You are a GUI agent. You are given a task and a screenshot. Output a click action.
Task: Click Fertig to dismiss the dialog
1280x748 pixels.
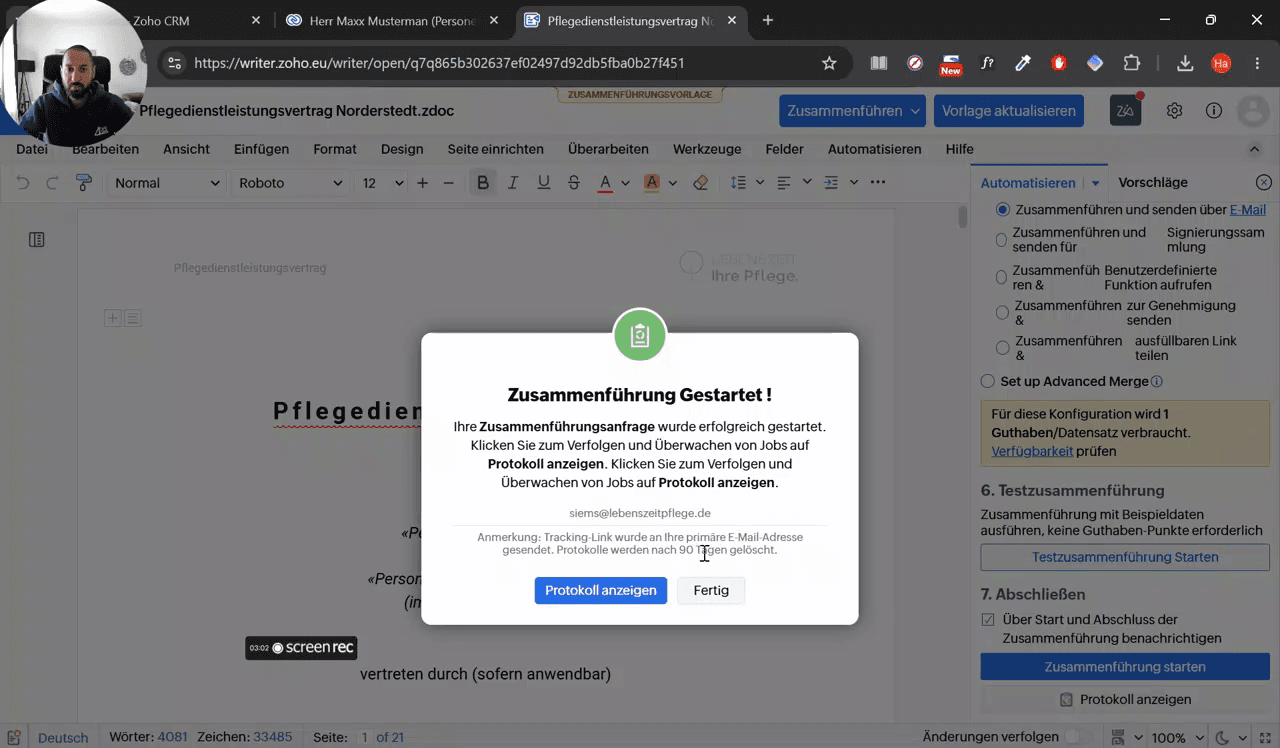(711, 590)
